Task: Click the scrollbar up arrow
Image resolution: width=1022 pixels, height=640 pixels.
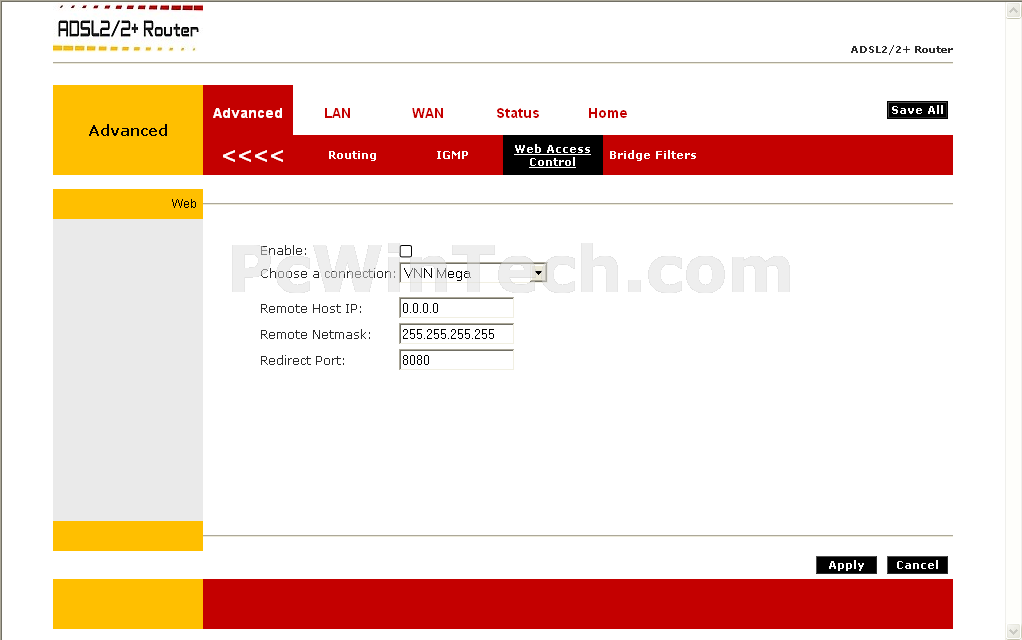Action: [1014, 10]
